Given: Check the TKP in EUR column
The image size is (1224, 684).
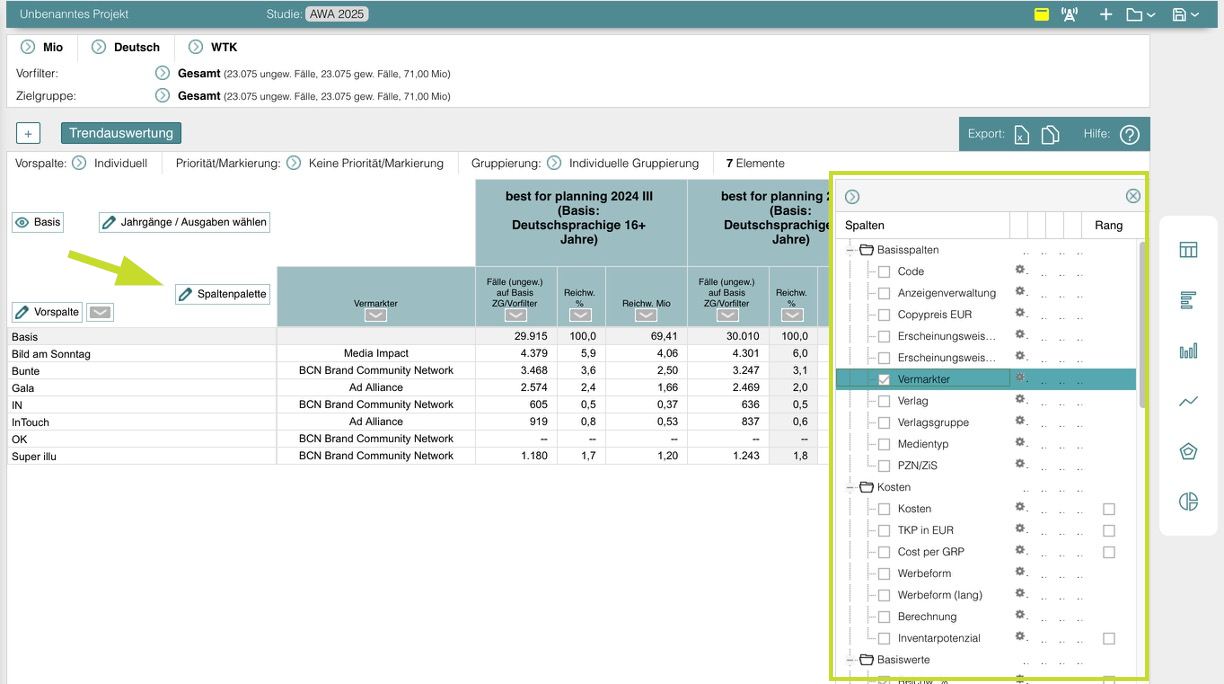Looking at the screenshot, I should [884, 530].
